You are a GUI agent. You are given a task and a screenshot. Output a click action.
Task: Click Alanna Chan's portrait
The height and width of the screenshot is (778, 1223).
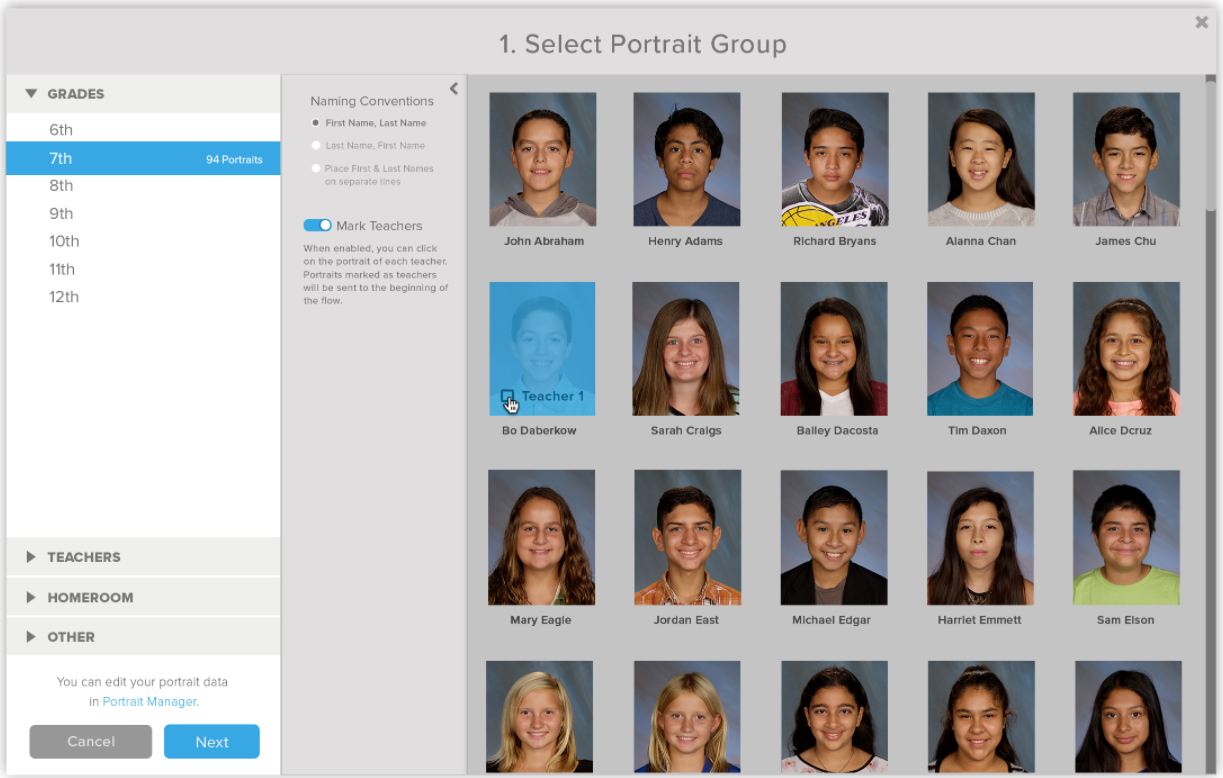[981, 159]
